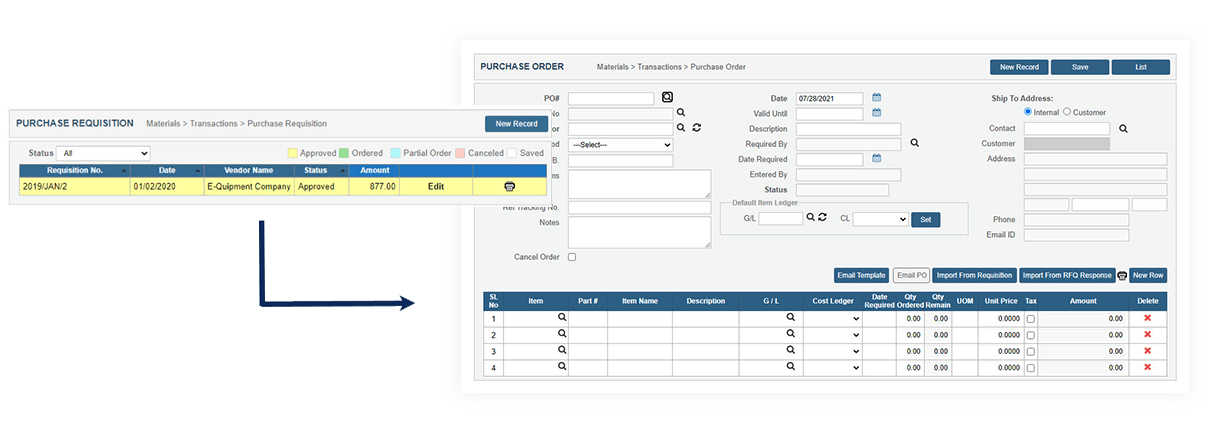The width and height of the screenshot is (1231, 443).
Task: Click the G/L search icon in row 3
Action: click(x=791, y=350)
